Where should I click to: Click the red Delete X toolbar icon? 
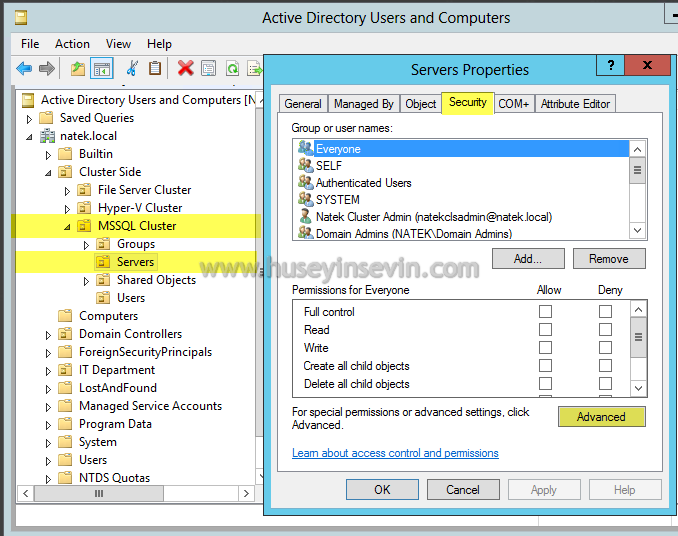click(185, 68)
